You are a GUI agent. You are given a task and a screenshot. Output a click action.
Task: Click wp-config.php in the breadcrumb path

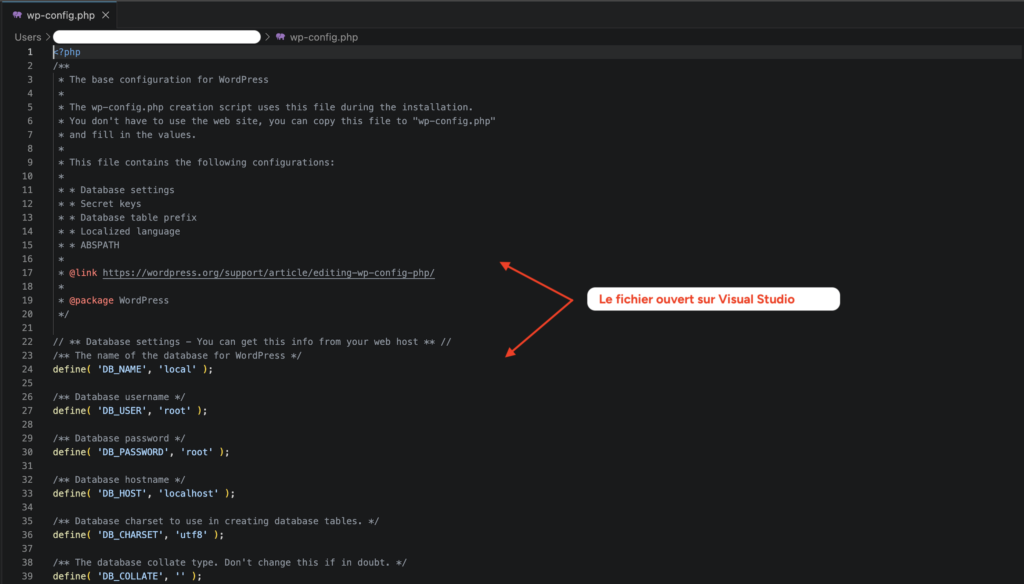click(324, 37)
